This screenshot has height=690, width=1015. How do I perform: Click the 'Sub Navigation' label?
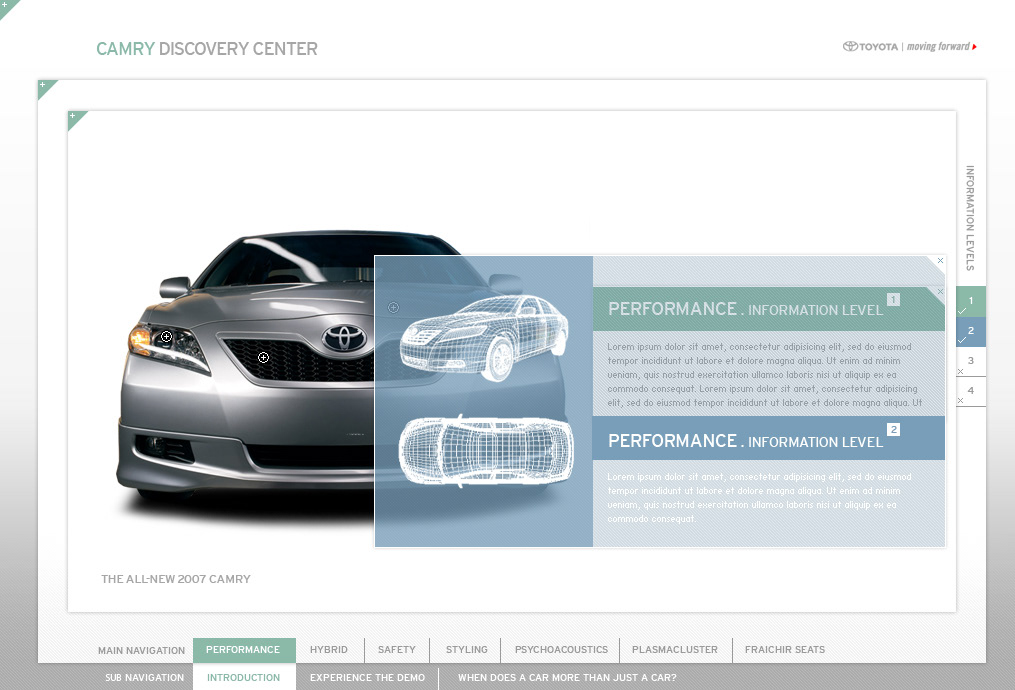click(144, 678)
